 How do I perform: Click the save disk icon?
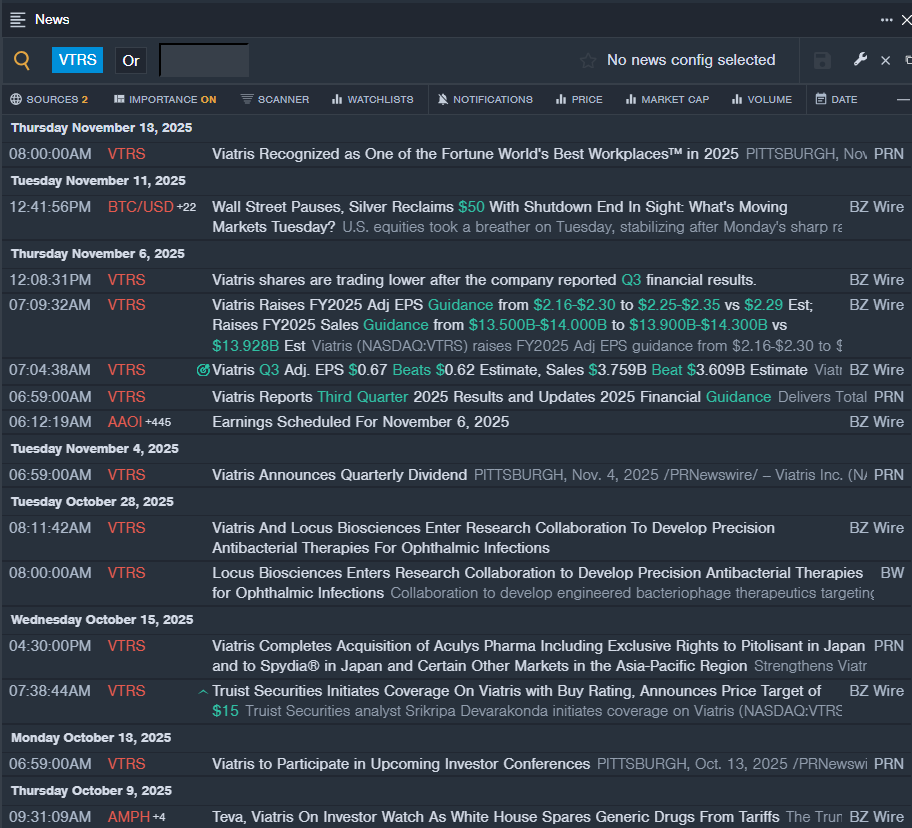[x=822, y=61]
